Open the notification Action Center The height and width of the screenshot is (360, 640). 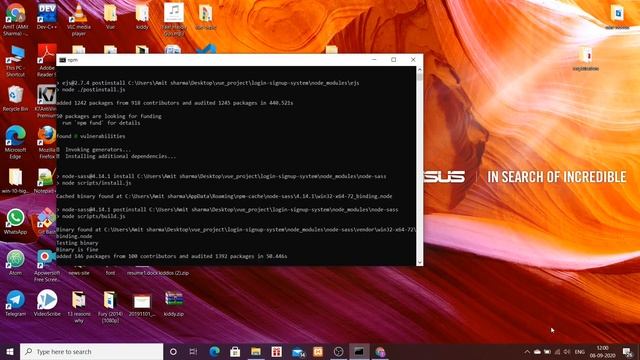[628, 351]
